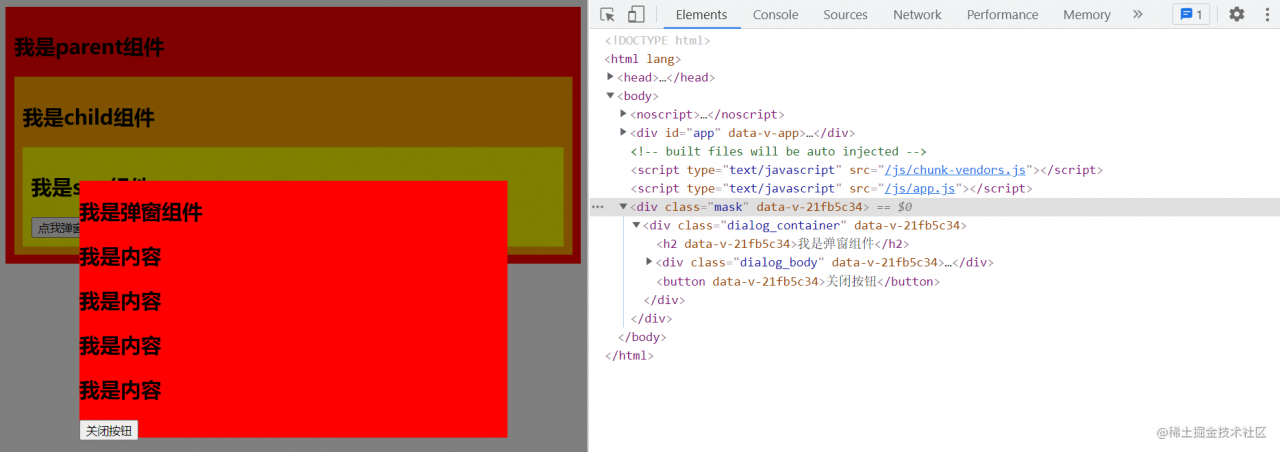Image resolution: width=1280 pixels, height=452 pixels.
Task: Open the Network tab
Action: click(917, 14)
